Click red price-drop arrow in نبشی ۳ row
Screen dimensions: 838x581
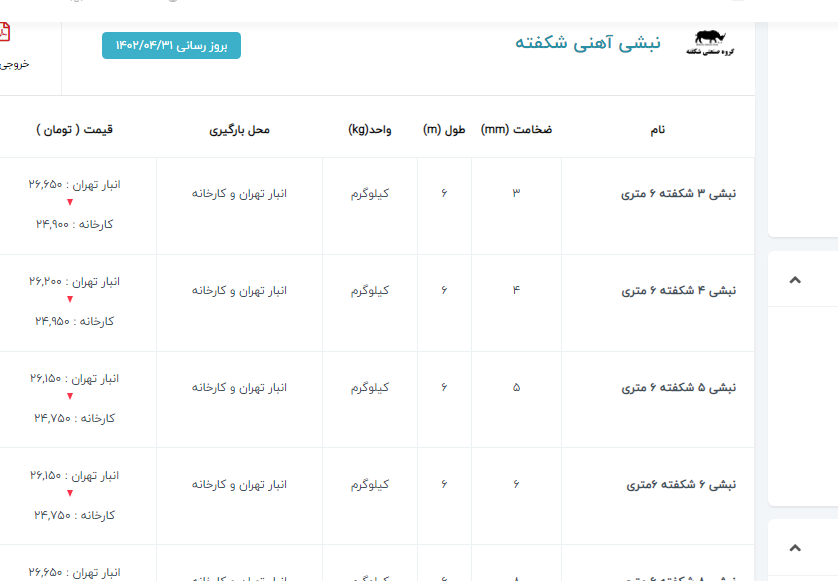click(70, 202)
